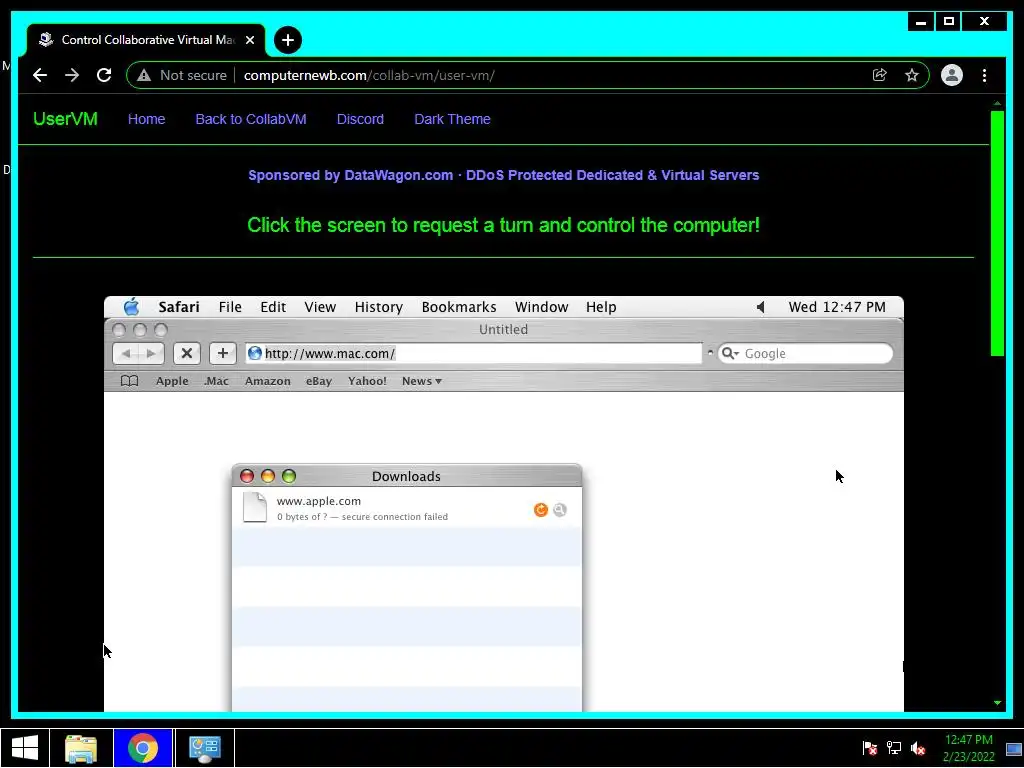The width and height of the screenshot is (1024, 768).
Task: Stop loading with Safari's X button
Action: point(187,353)
